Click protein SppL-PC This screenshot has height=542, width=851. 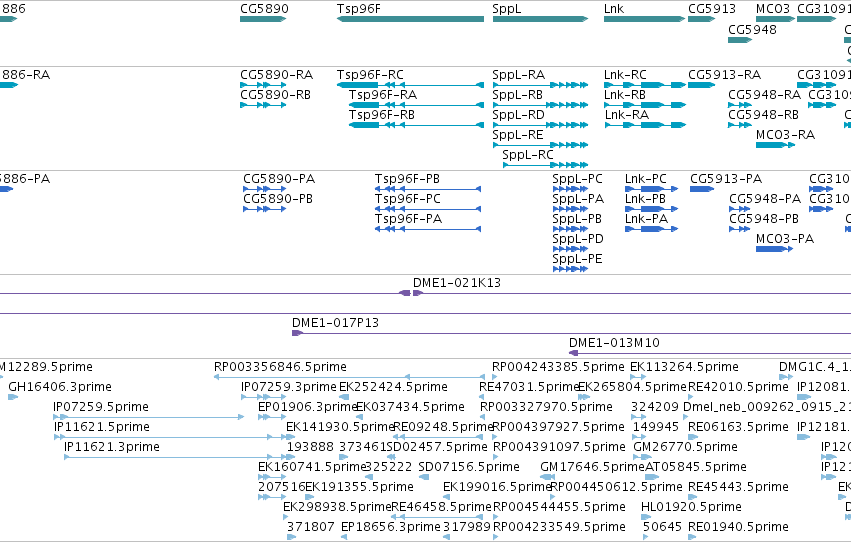(x=570, y=189)
